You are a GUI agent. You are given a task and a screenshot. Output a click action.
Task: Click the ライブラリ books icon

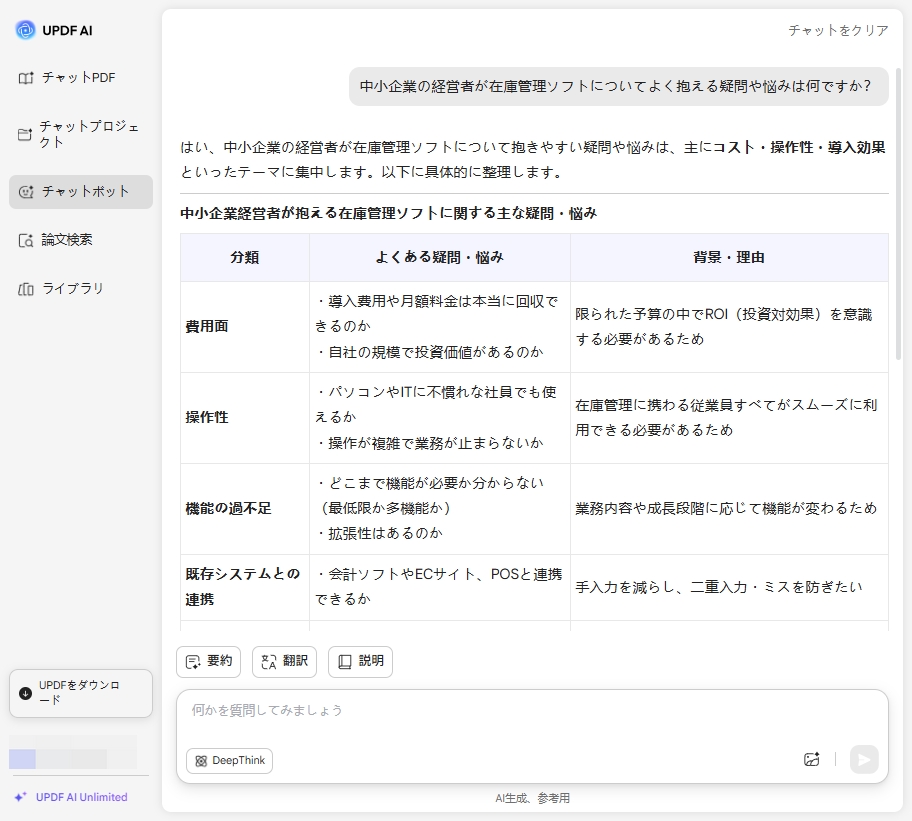(26, 289)
